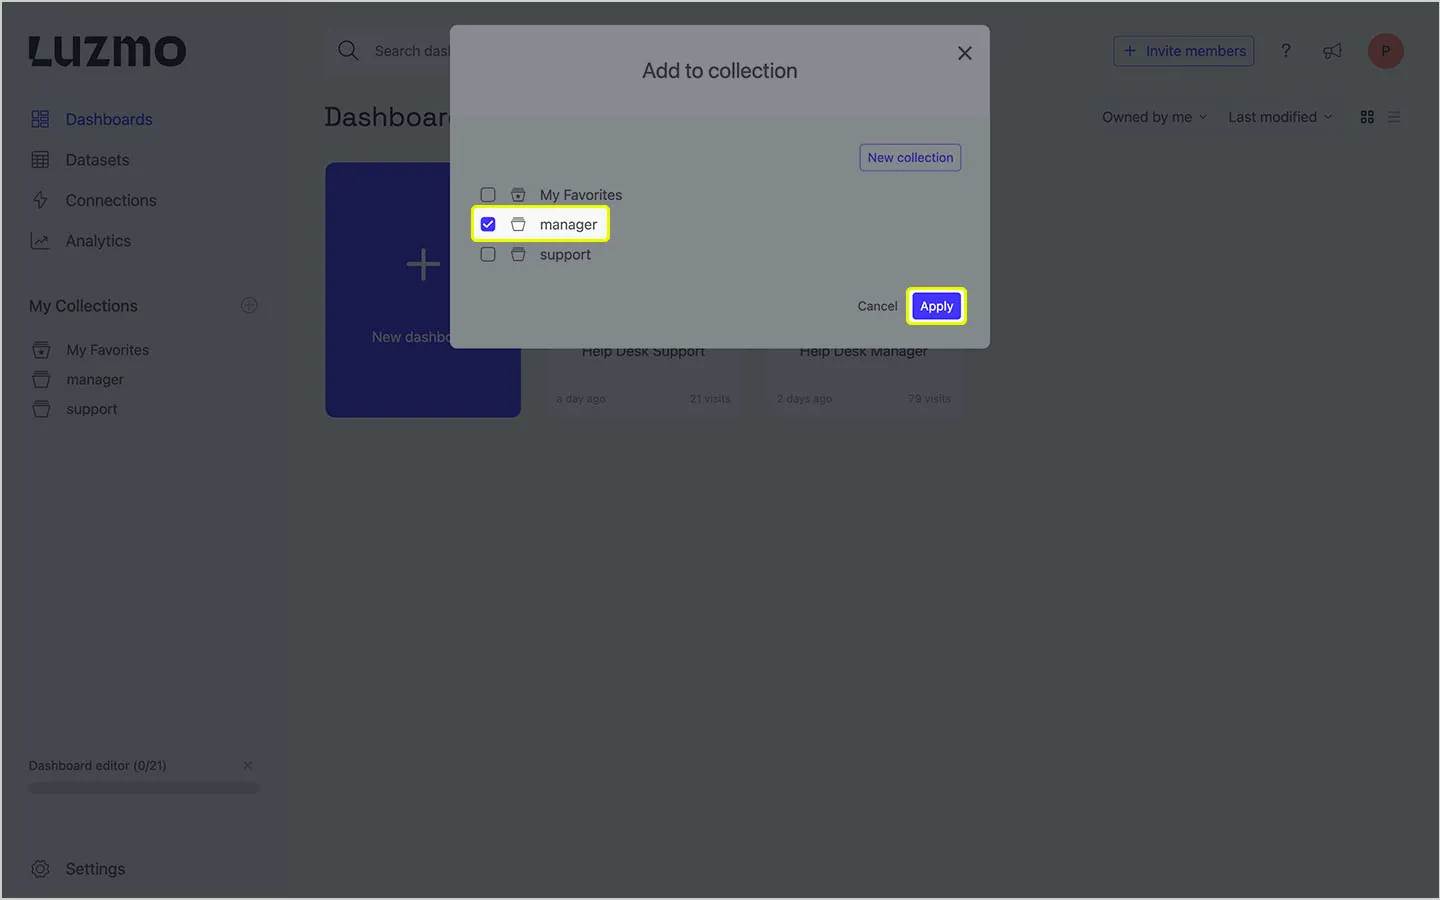Click the '21 visits' text
1440x900 pixels.
pos(710,398)
